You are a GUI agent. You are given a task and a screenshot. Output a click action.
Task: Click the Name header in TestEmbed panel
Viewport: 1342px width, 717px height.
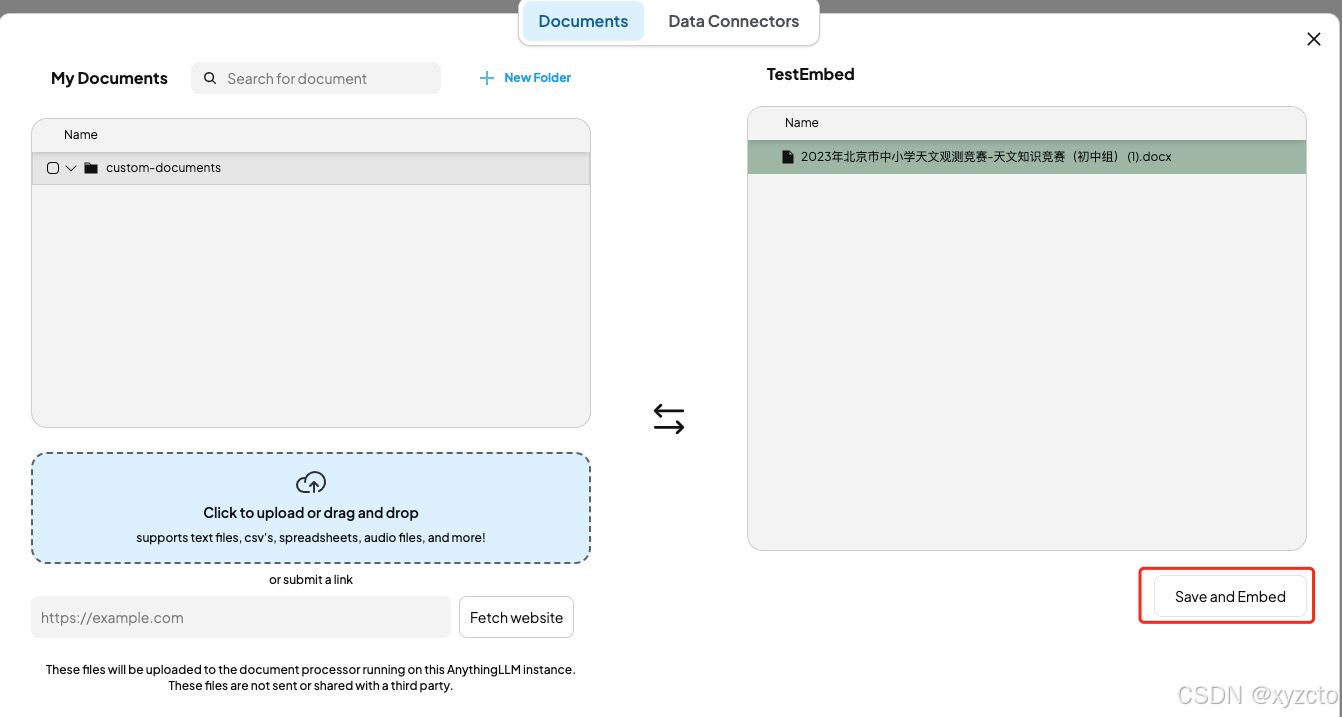pos(802,122)
